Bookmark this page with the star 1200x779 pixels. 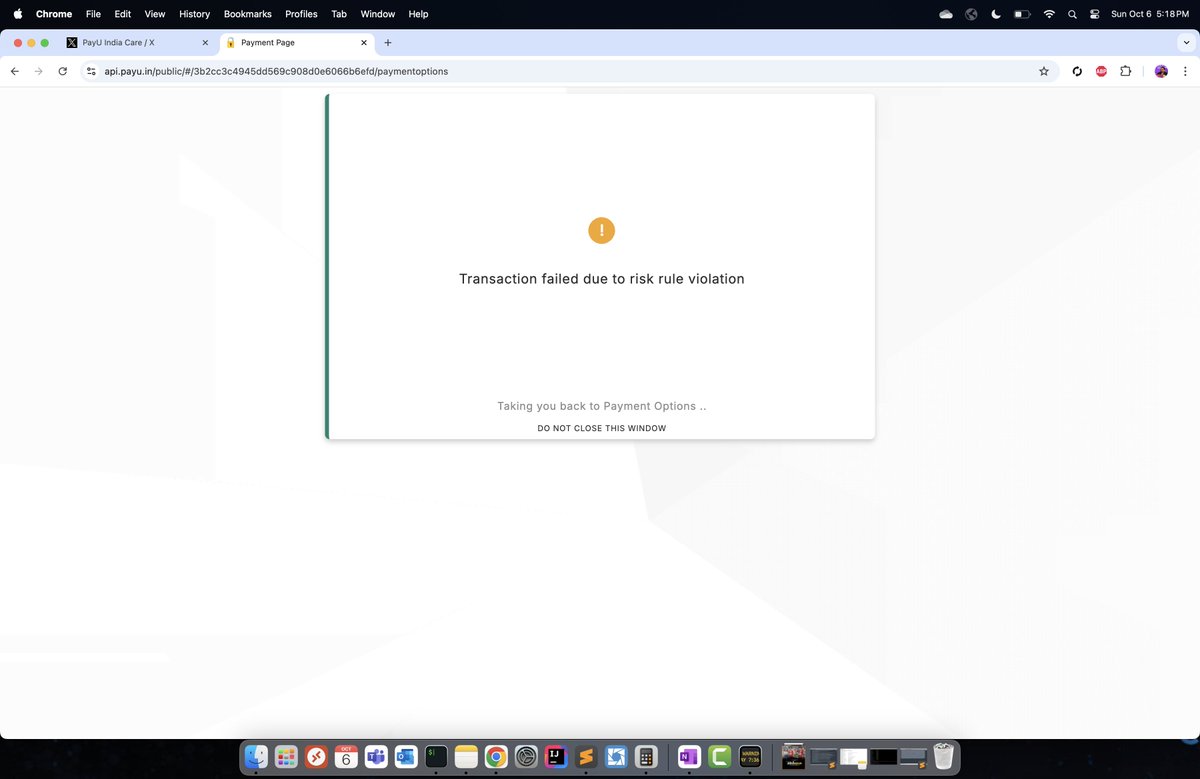coord(1044,71)
